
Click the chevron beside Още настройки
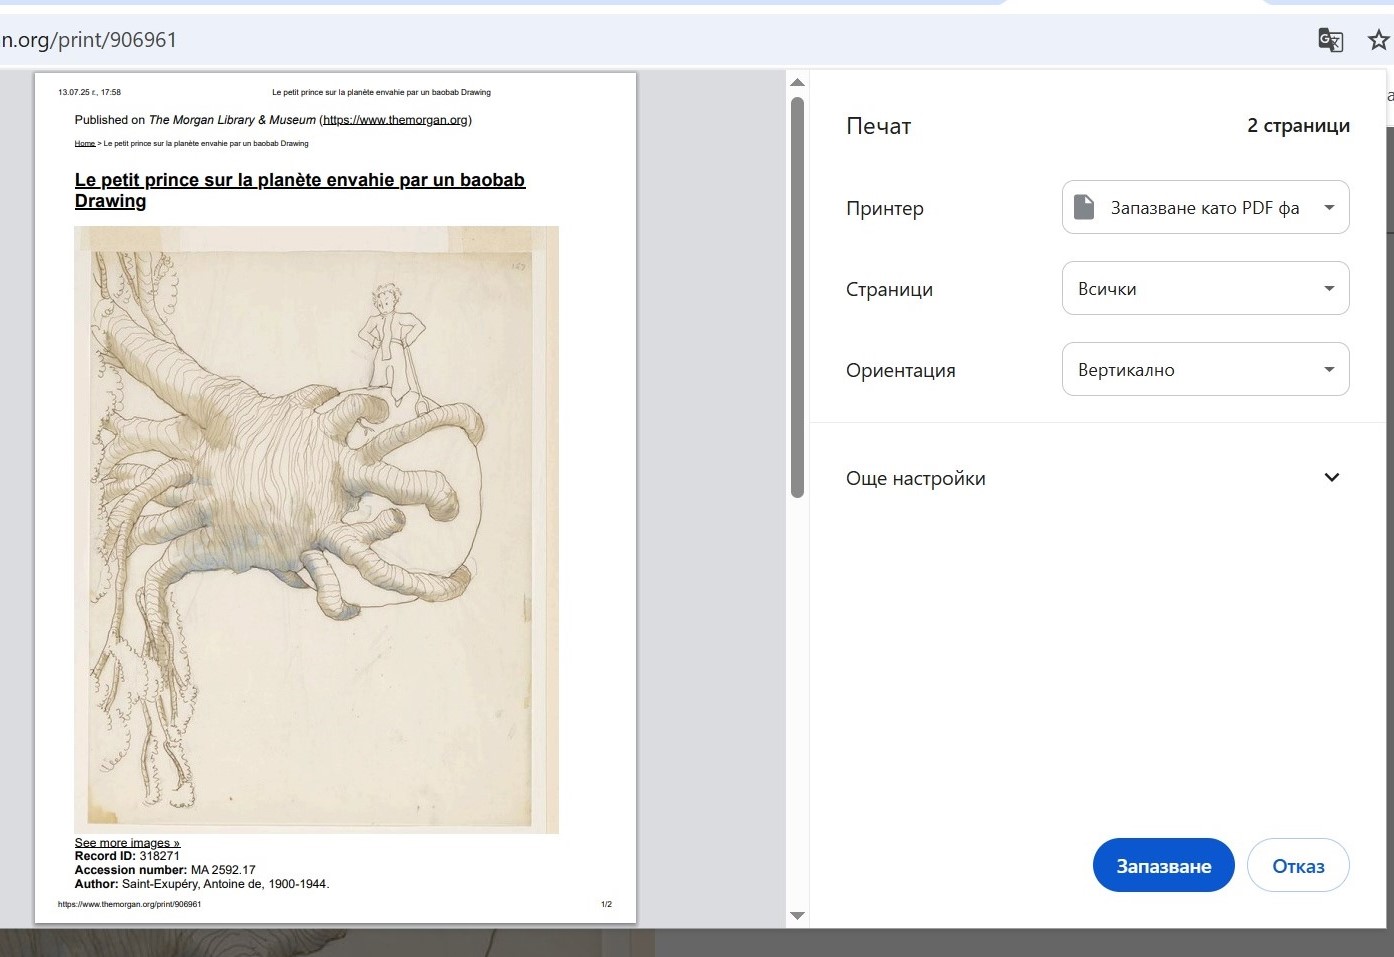click(x=1331, y=478)
